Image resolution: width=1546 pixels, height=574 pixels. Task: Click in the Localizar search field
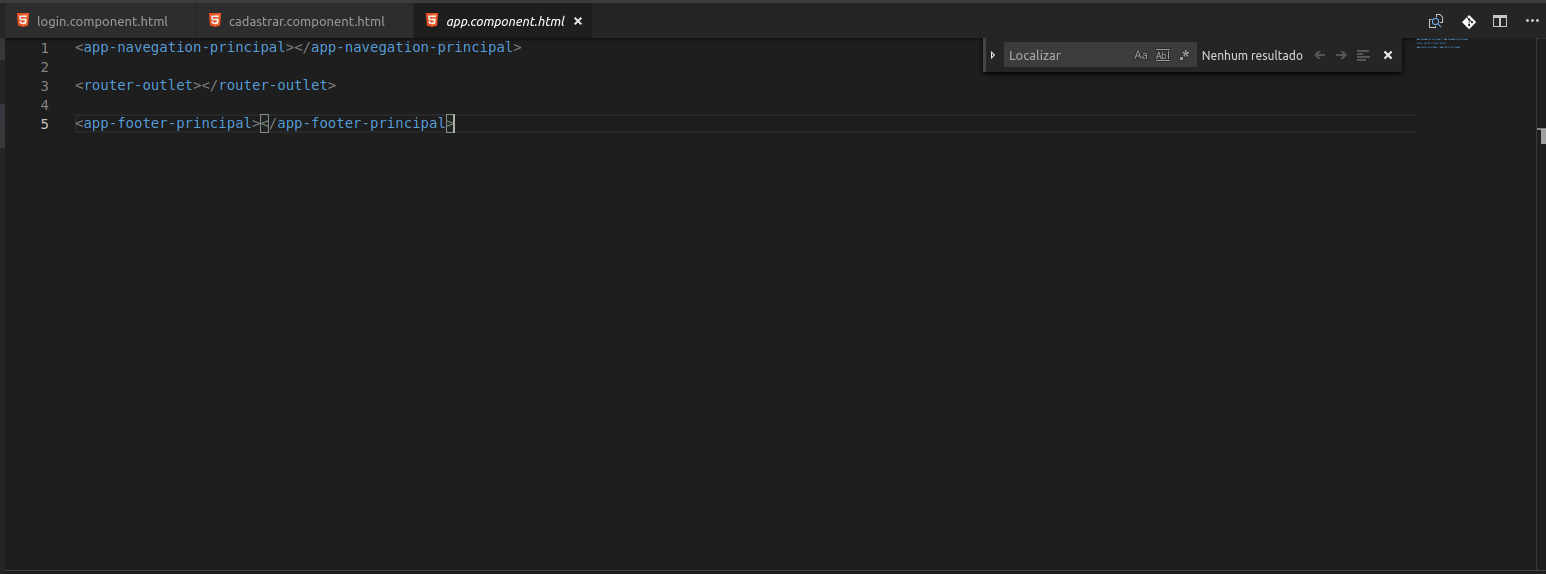coord(1068,55)
